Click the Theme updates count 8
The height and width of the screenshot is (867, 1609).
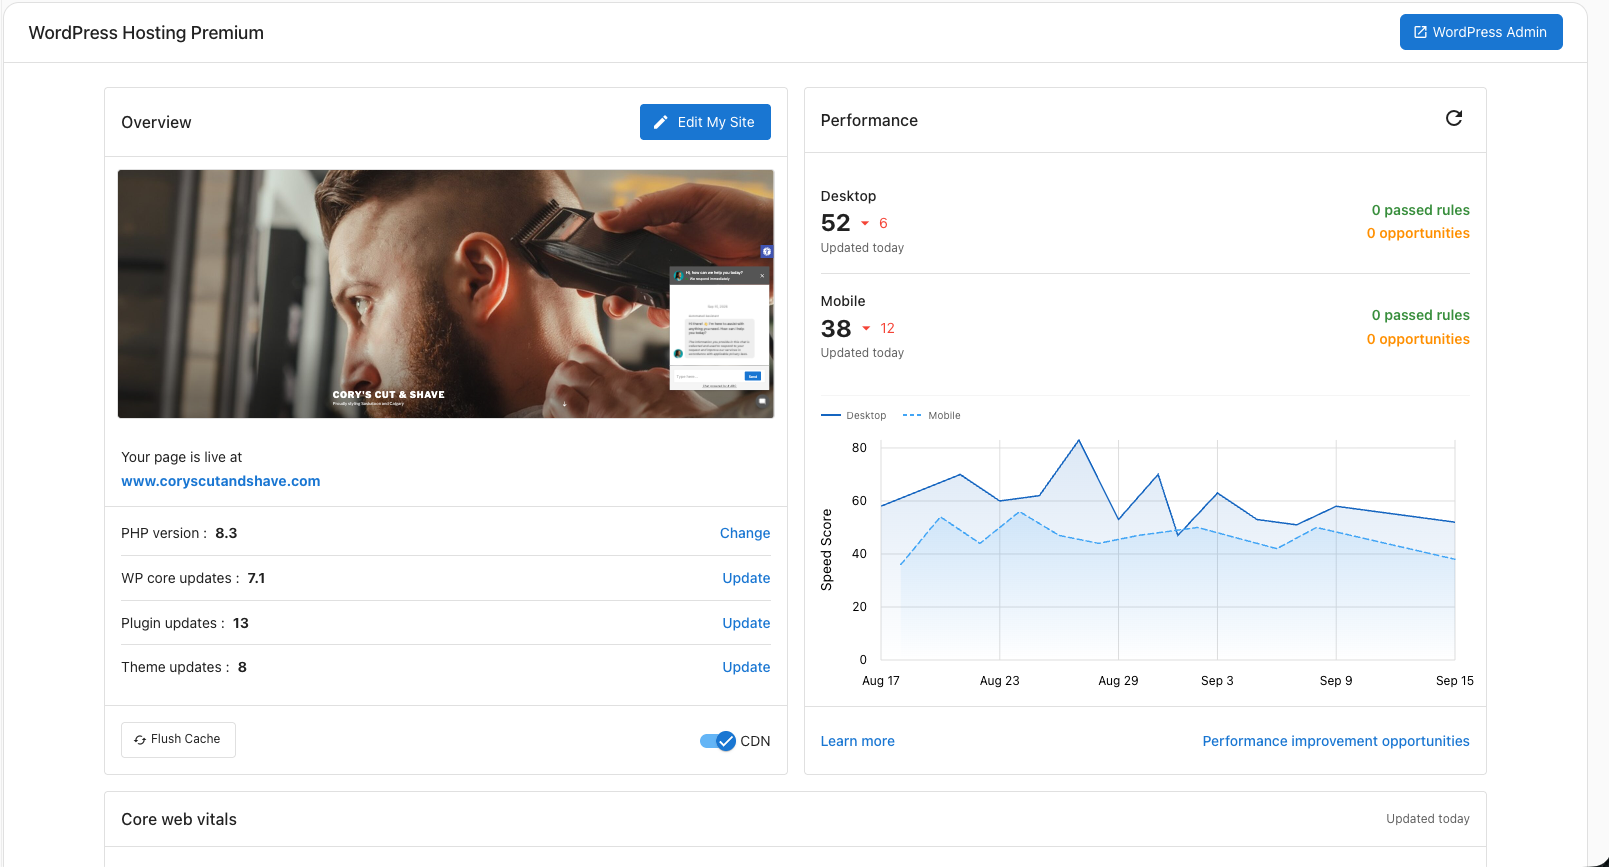pos(242,667)
